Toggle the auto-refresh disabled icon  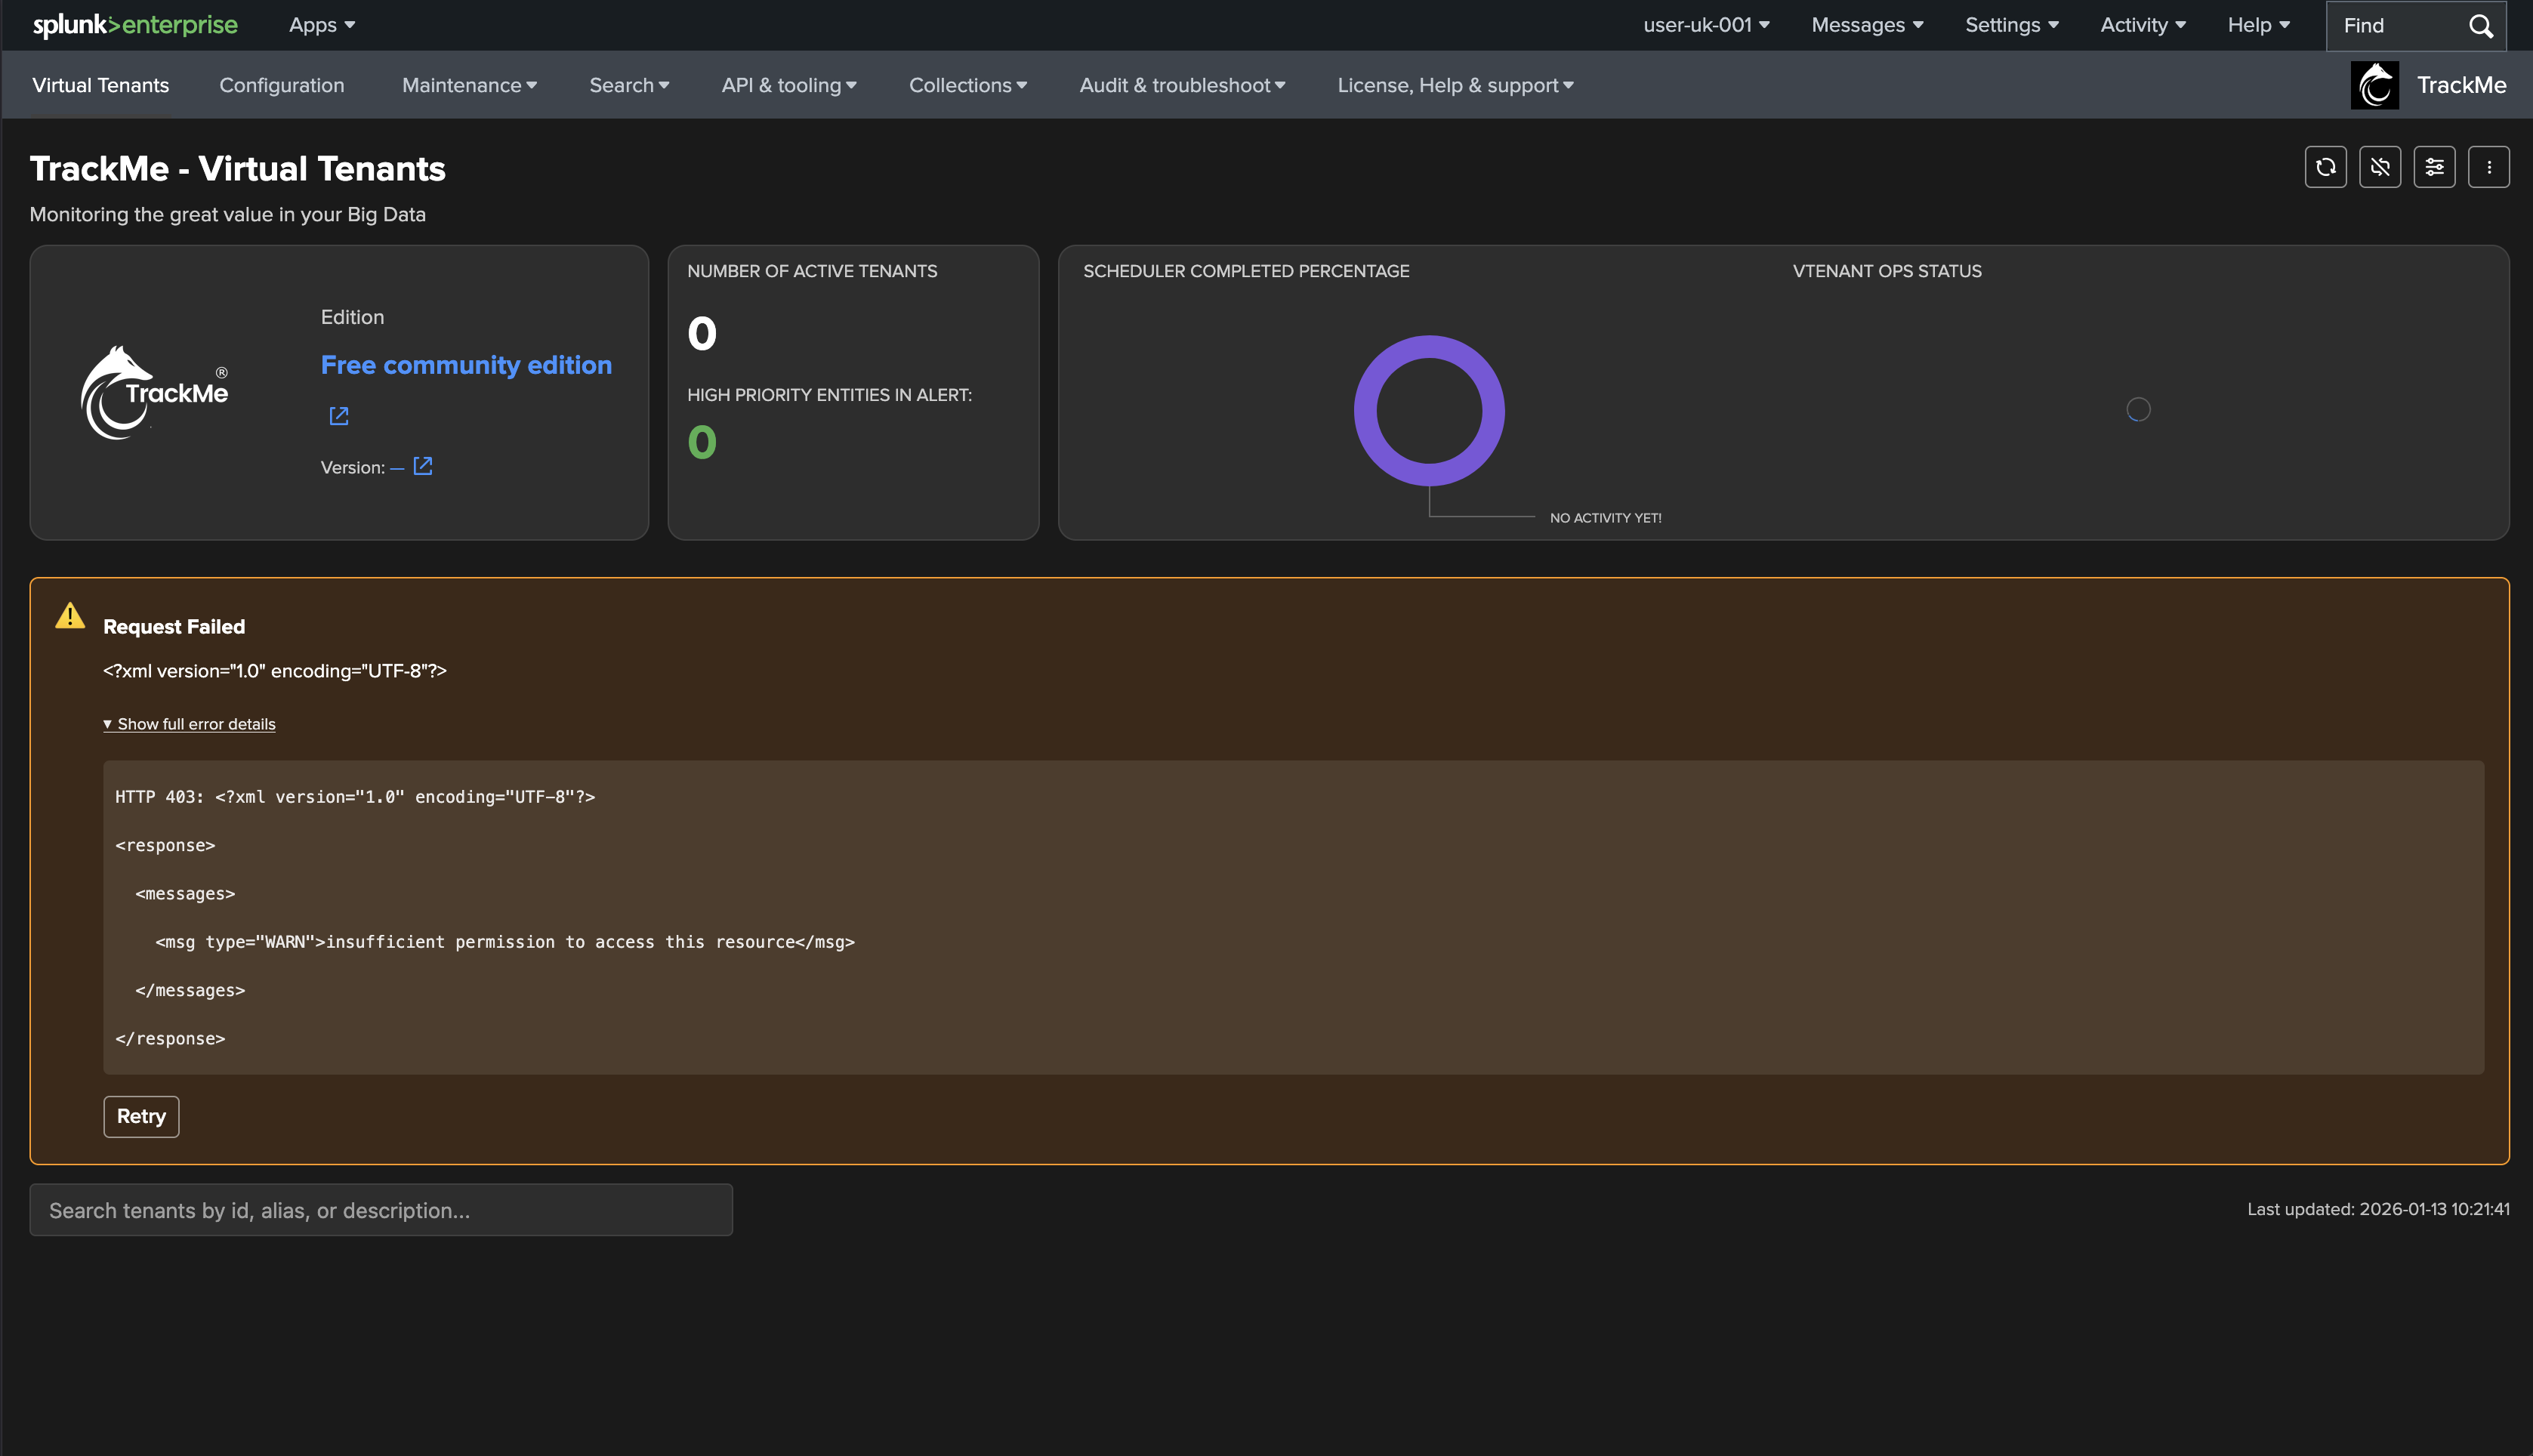click(2379, 167)
